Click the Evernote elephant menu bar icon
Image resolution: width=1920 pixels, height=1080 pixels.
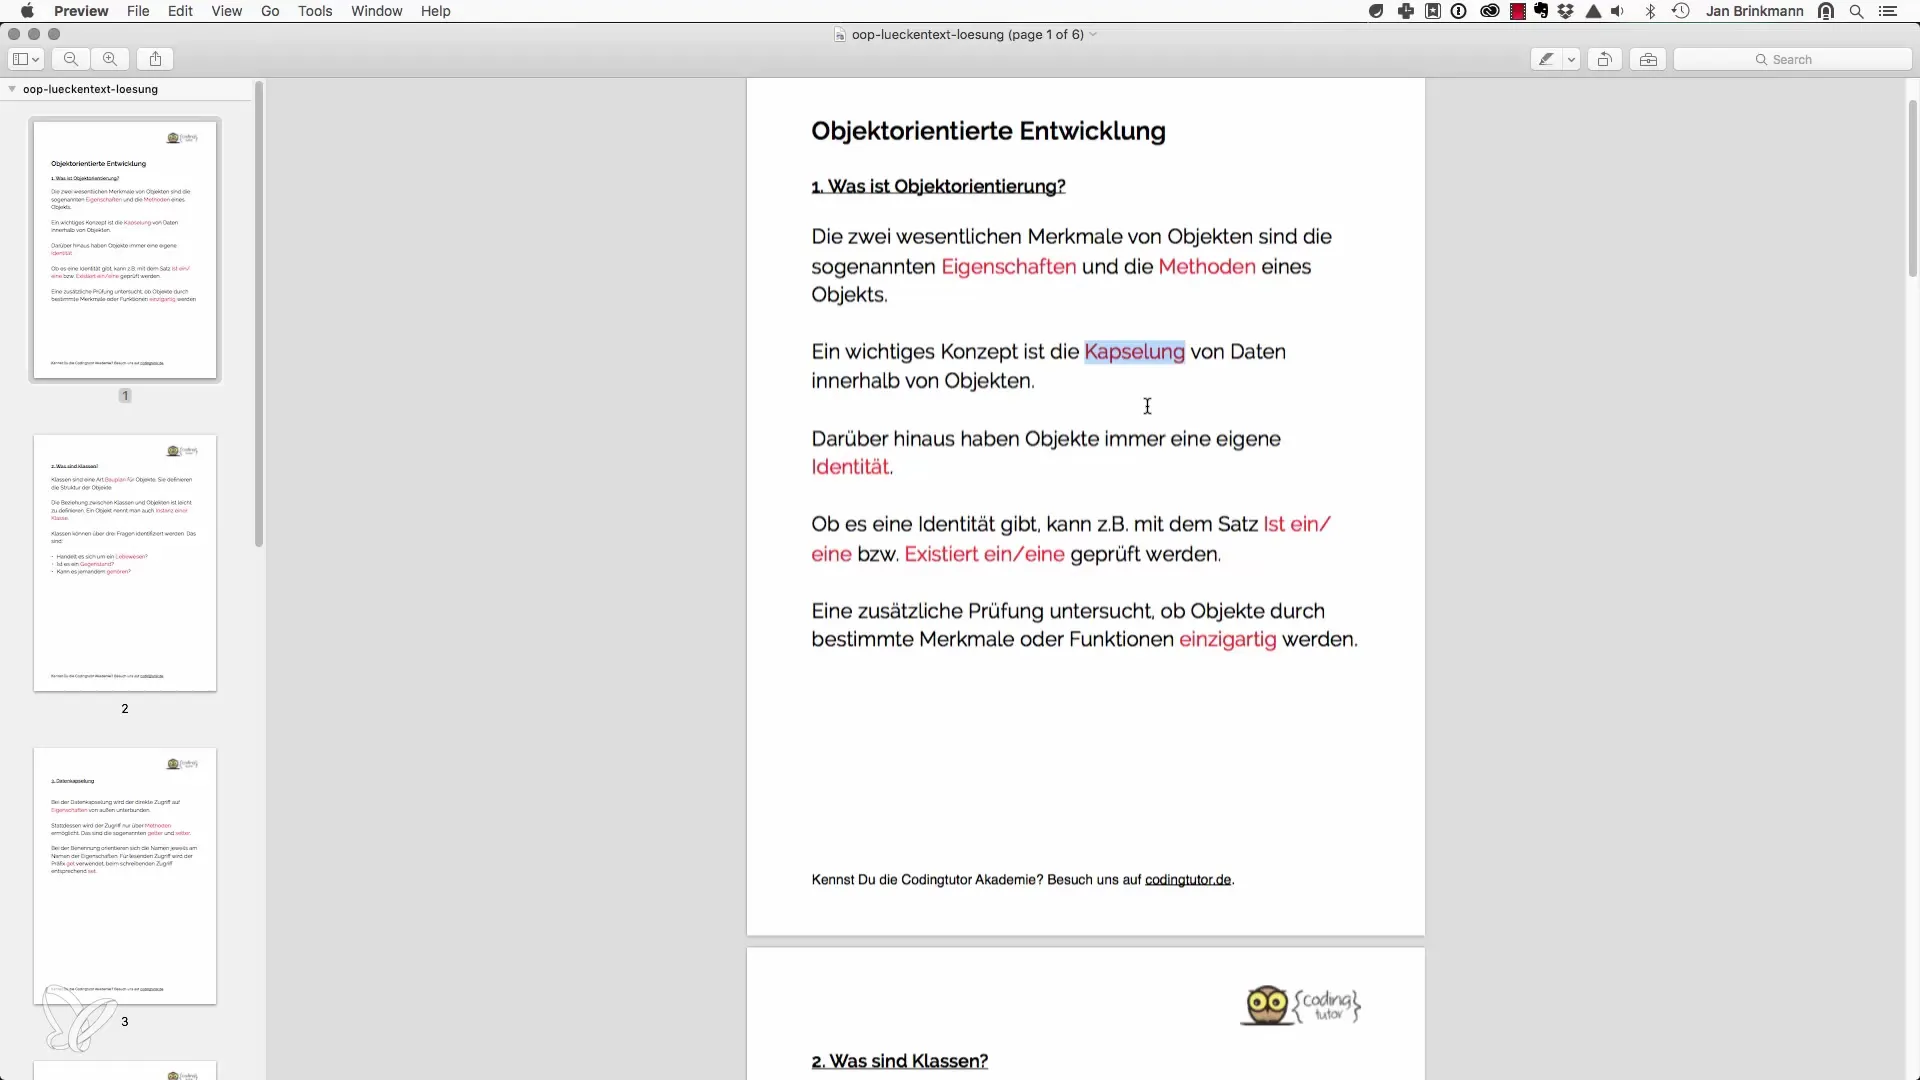(x=1541, y=11)
